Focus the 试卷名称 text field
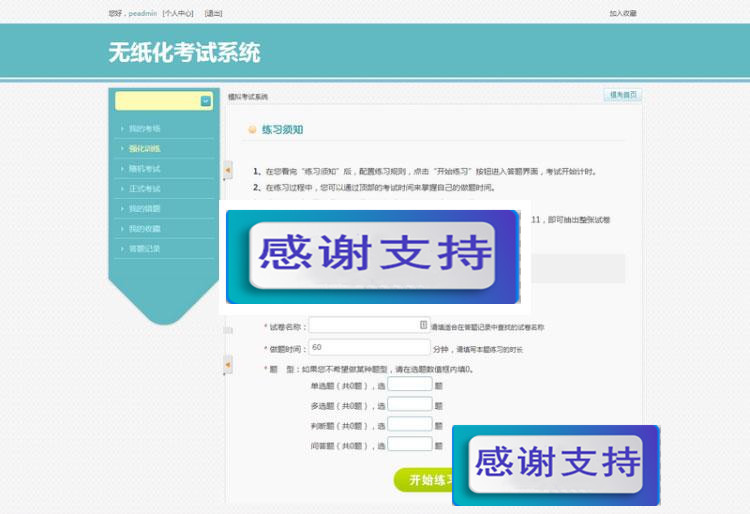750x514 pixels. pyautogui.click(x=363, y=325)
